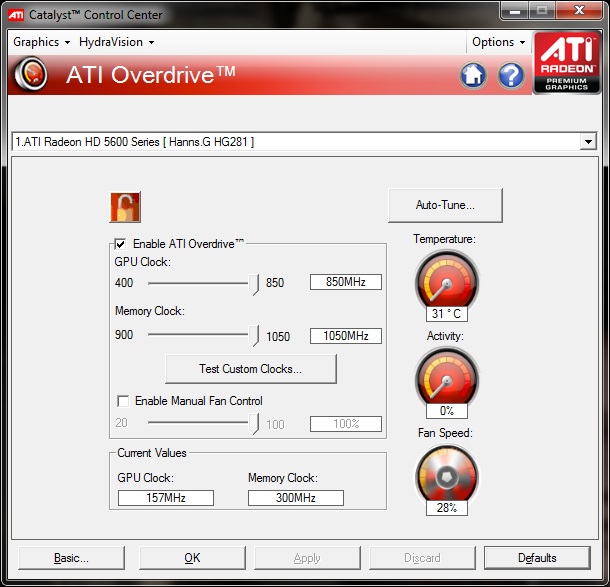Click the Auto-Tune... button
This screenshot has width=610, height=587.
click(x=445, y=205)
